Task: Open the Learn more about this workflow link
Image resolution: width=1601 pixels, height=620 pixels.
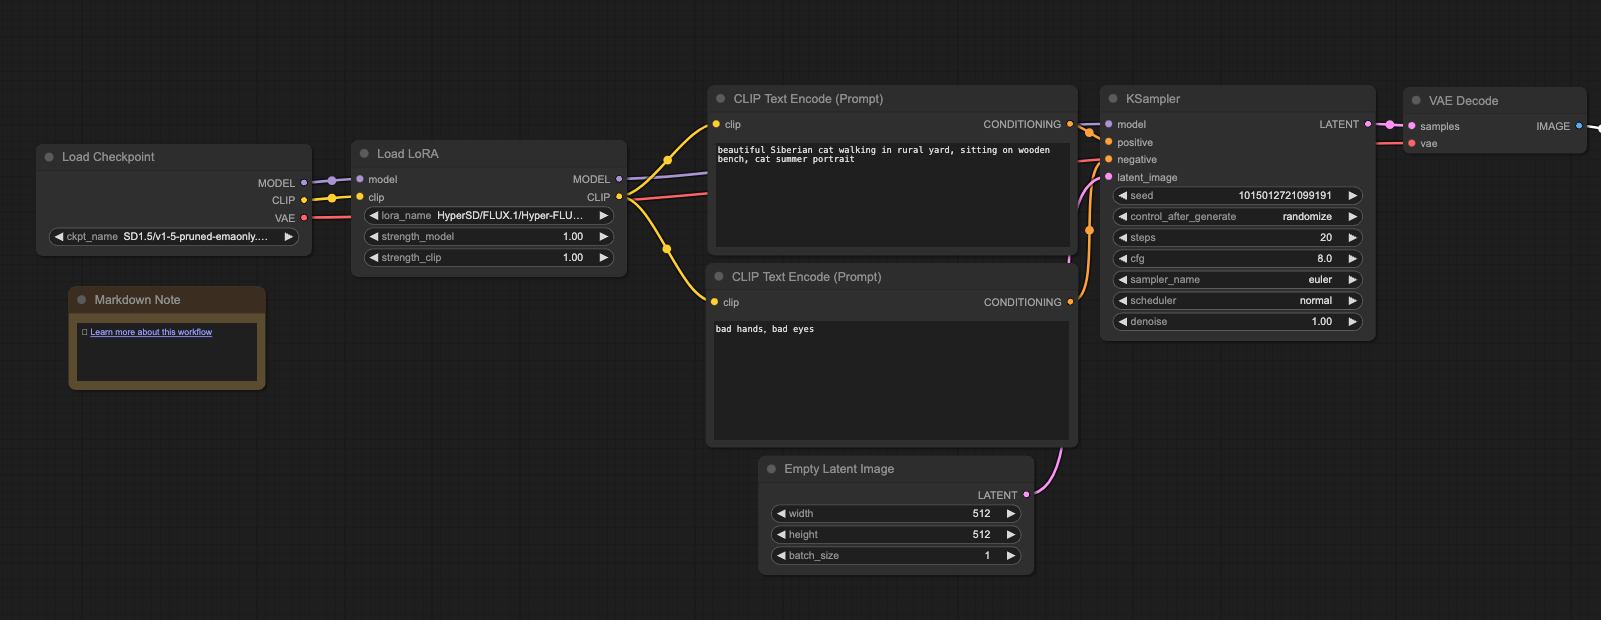Action: click(151, 332)
